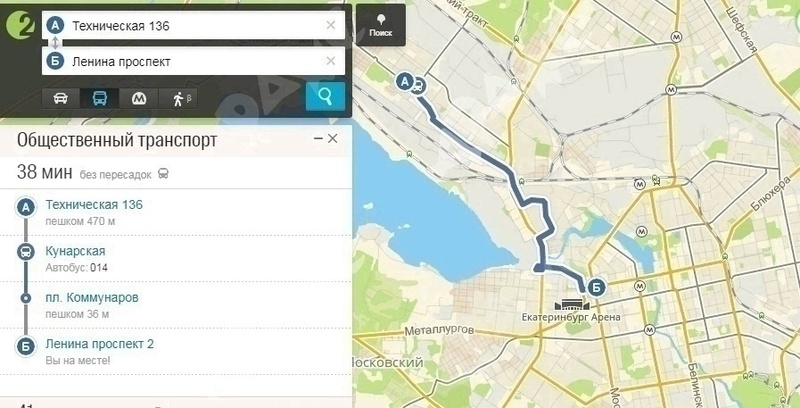The image size is (800, 408).
Task: Select the bus public transport mode
Action: pyautogui.click(x=99, y=98)
